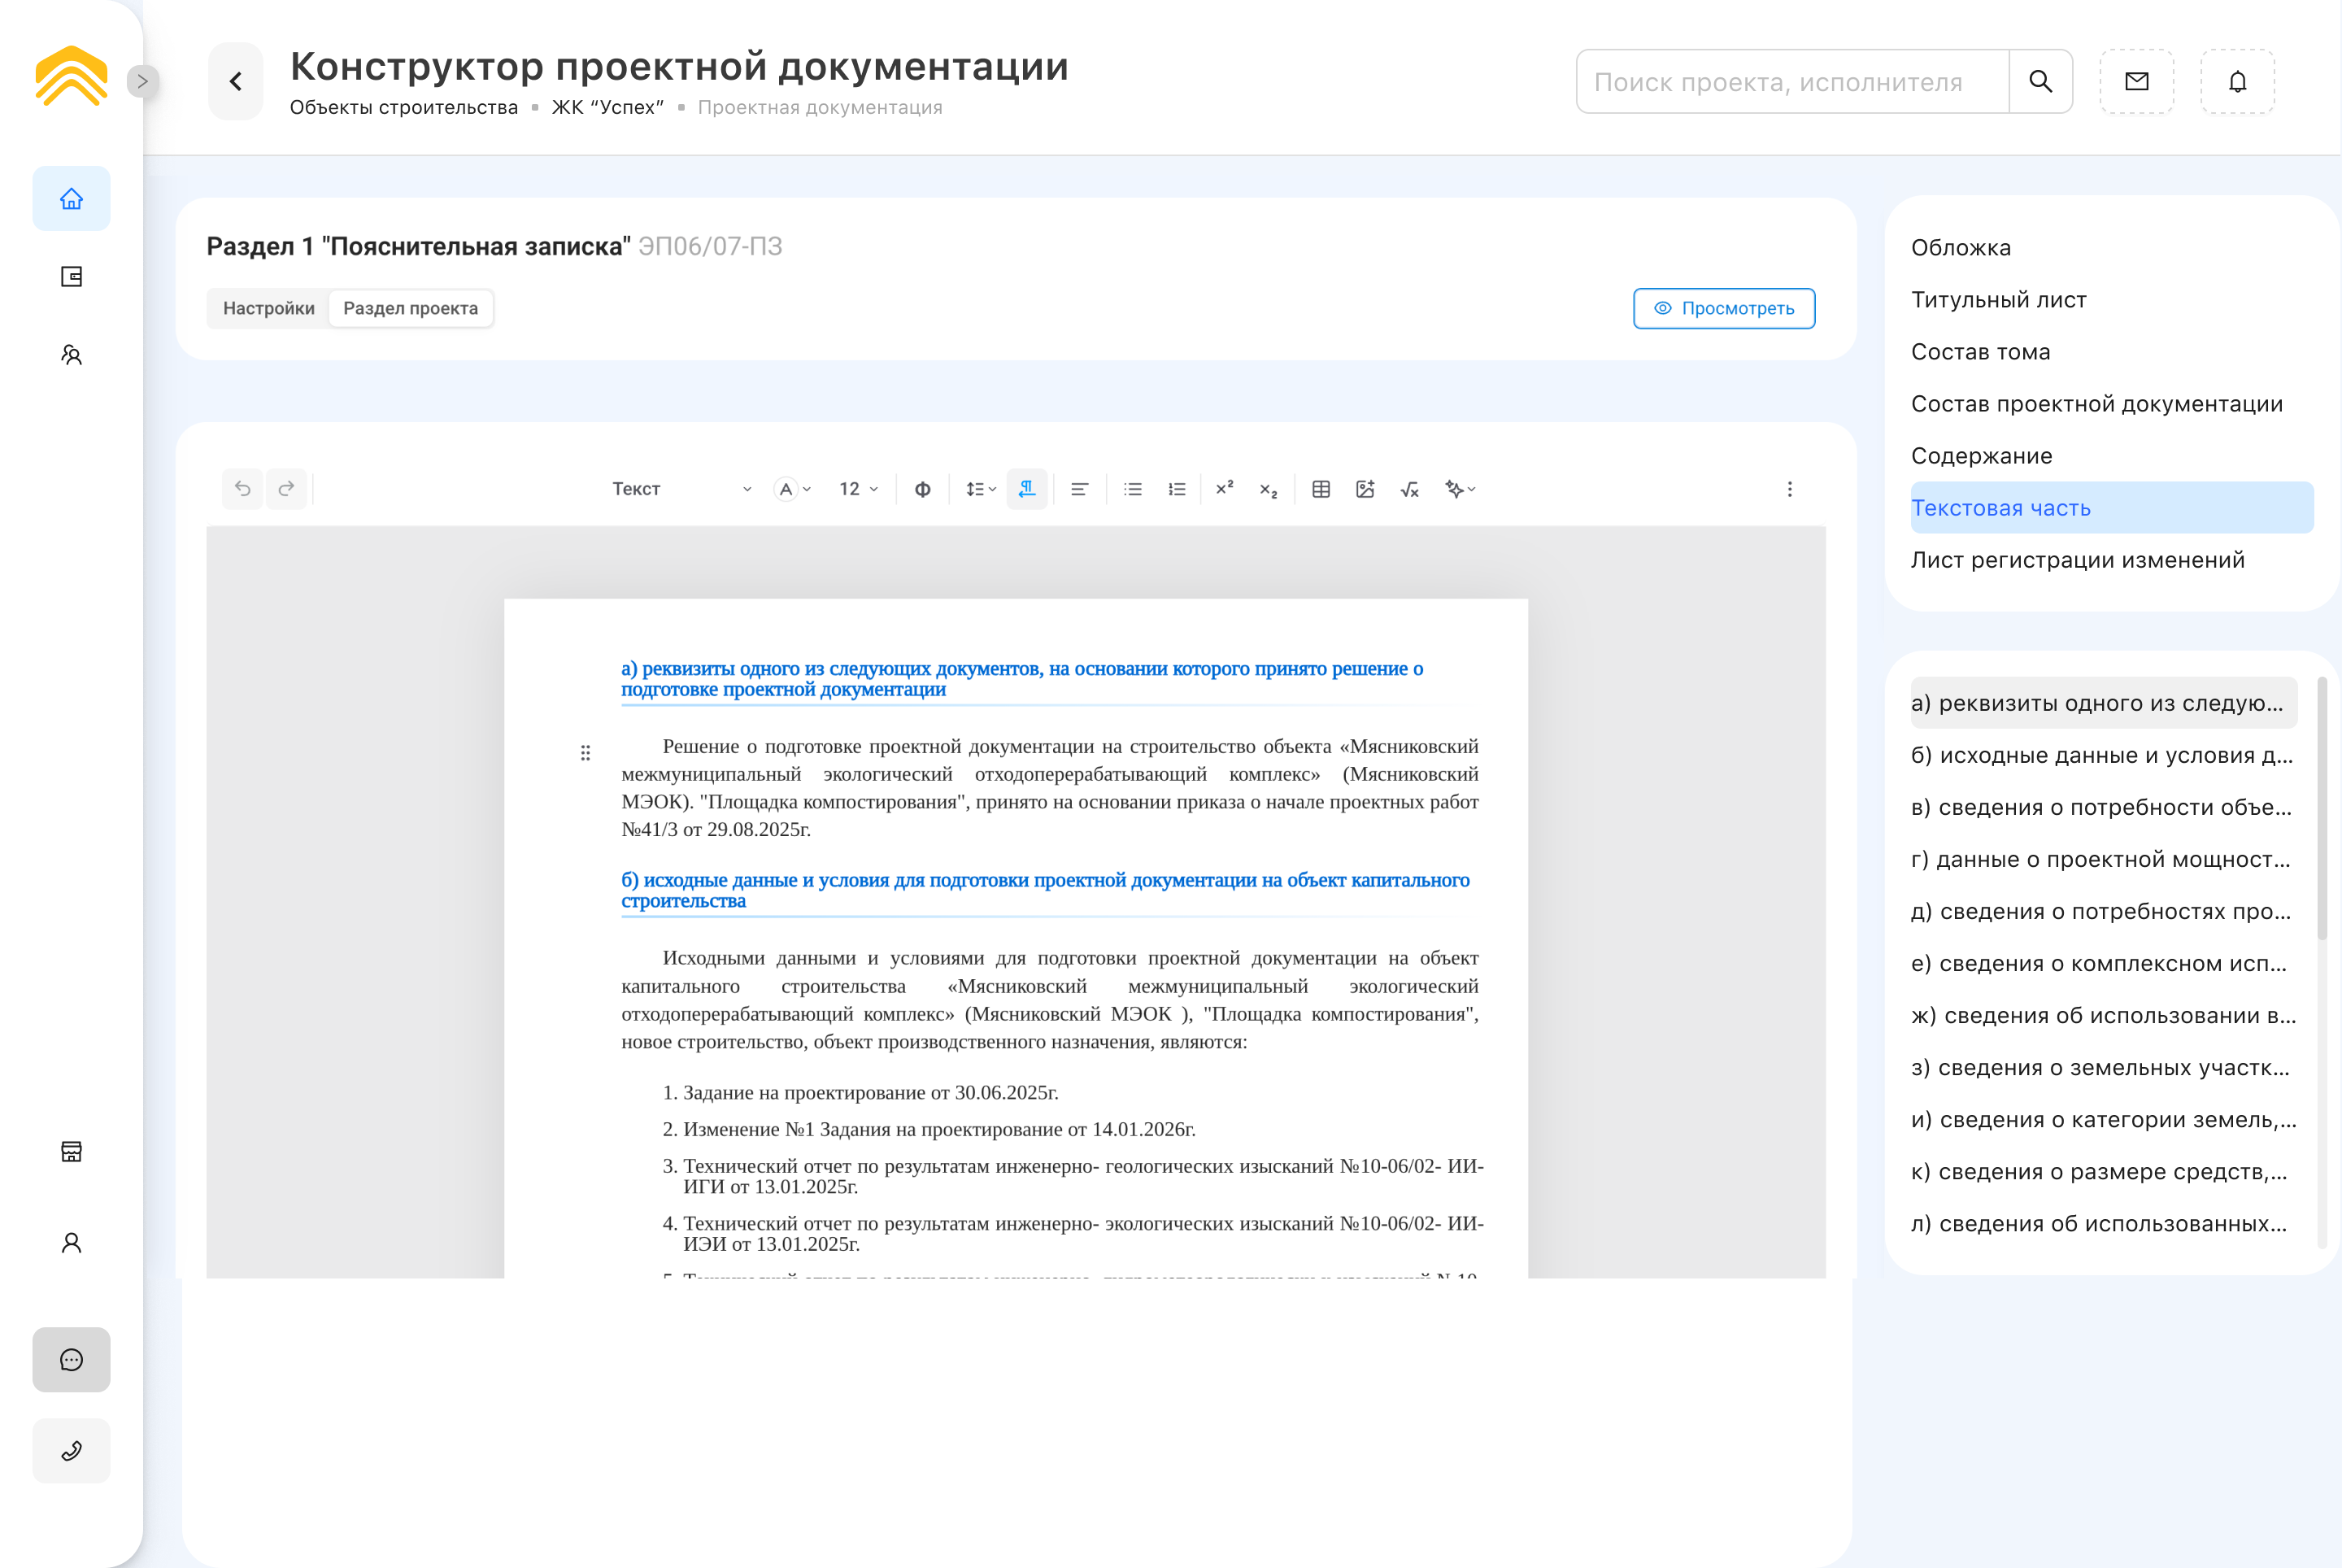
Task: Click the "Просмотреть" preview button
Action: [1724, 308]
